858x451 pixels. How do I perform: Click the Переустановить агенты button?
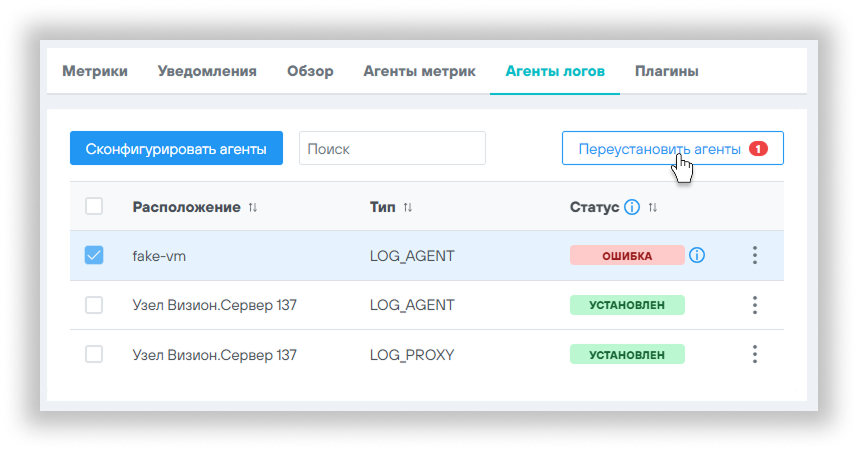tap(660, 149)
